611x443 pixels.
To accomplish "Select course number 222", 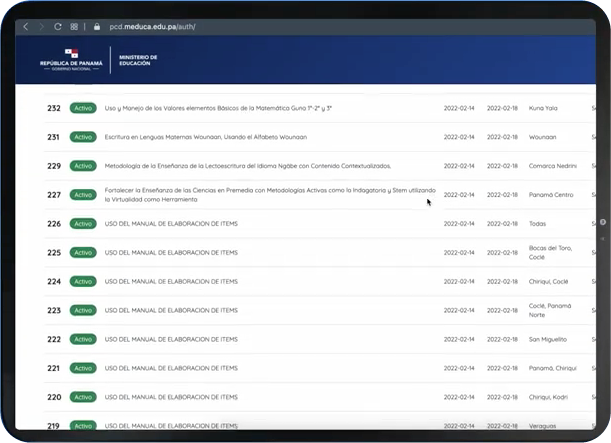I will tap(54, 339).
